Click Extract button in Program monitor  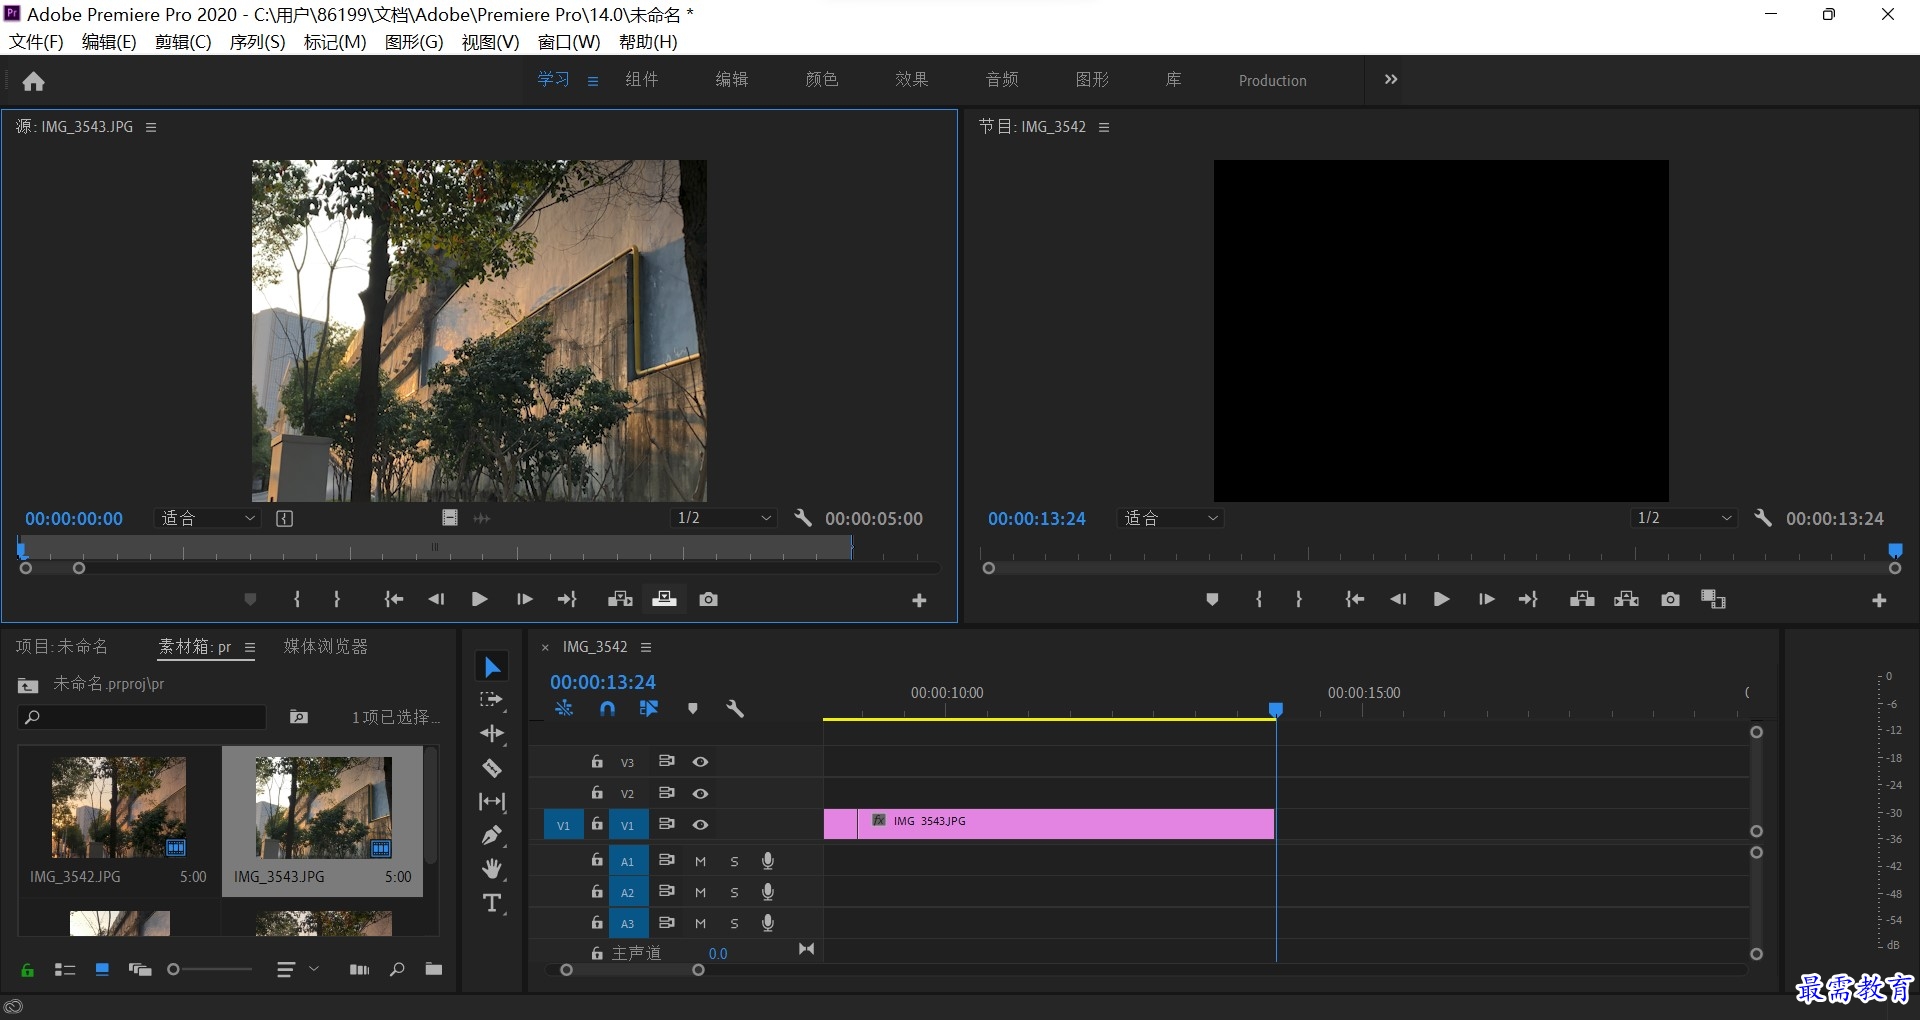coord(1626,599)
